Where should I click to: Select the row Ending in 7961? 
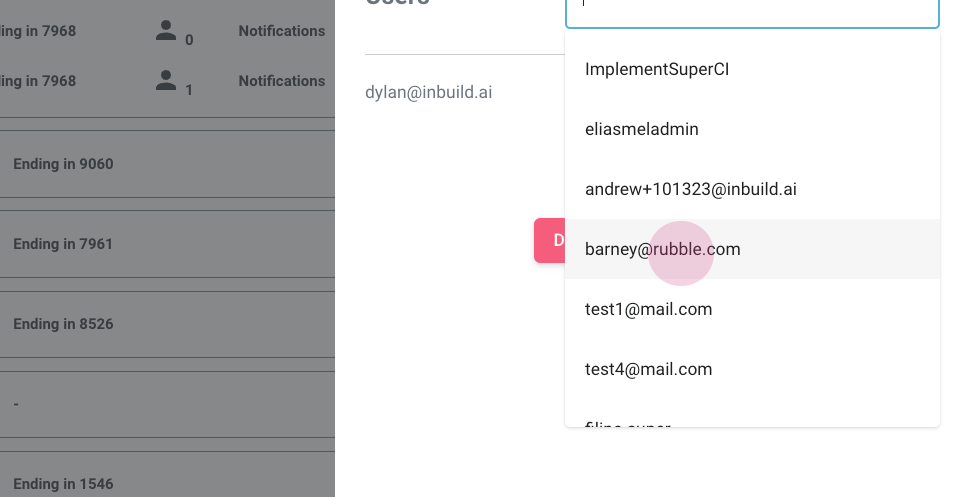tap(63, 244)
